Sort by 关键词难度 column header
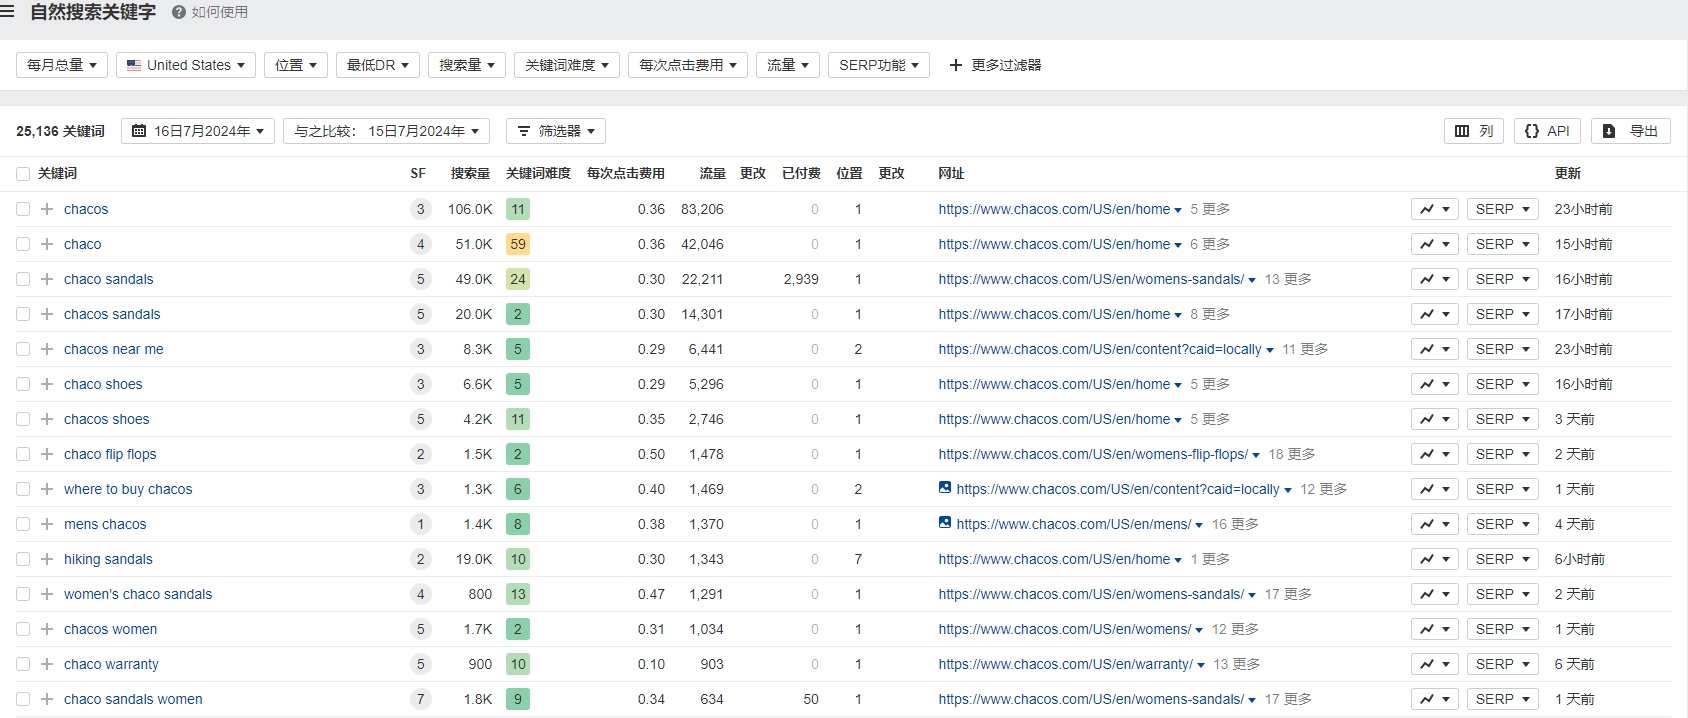 [538, 174]
